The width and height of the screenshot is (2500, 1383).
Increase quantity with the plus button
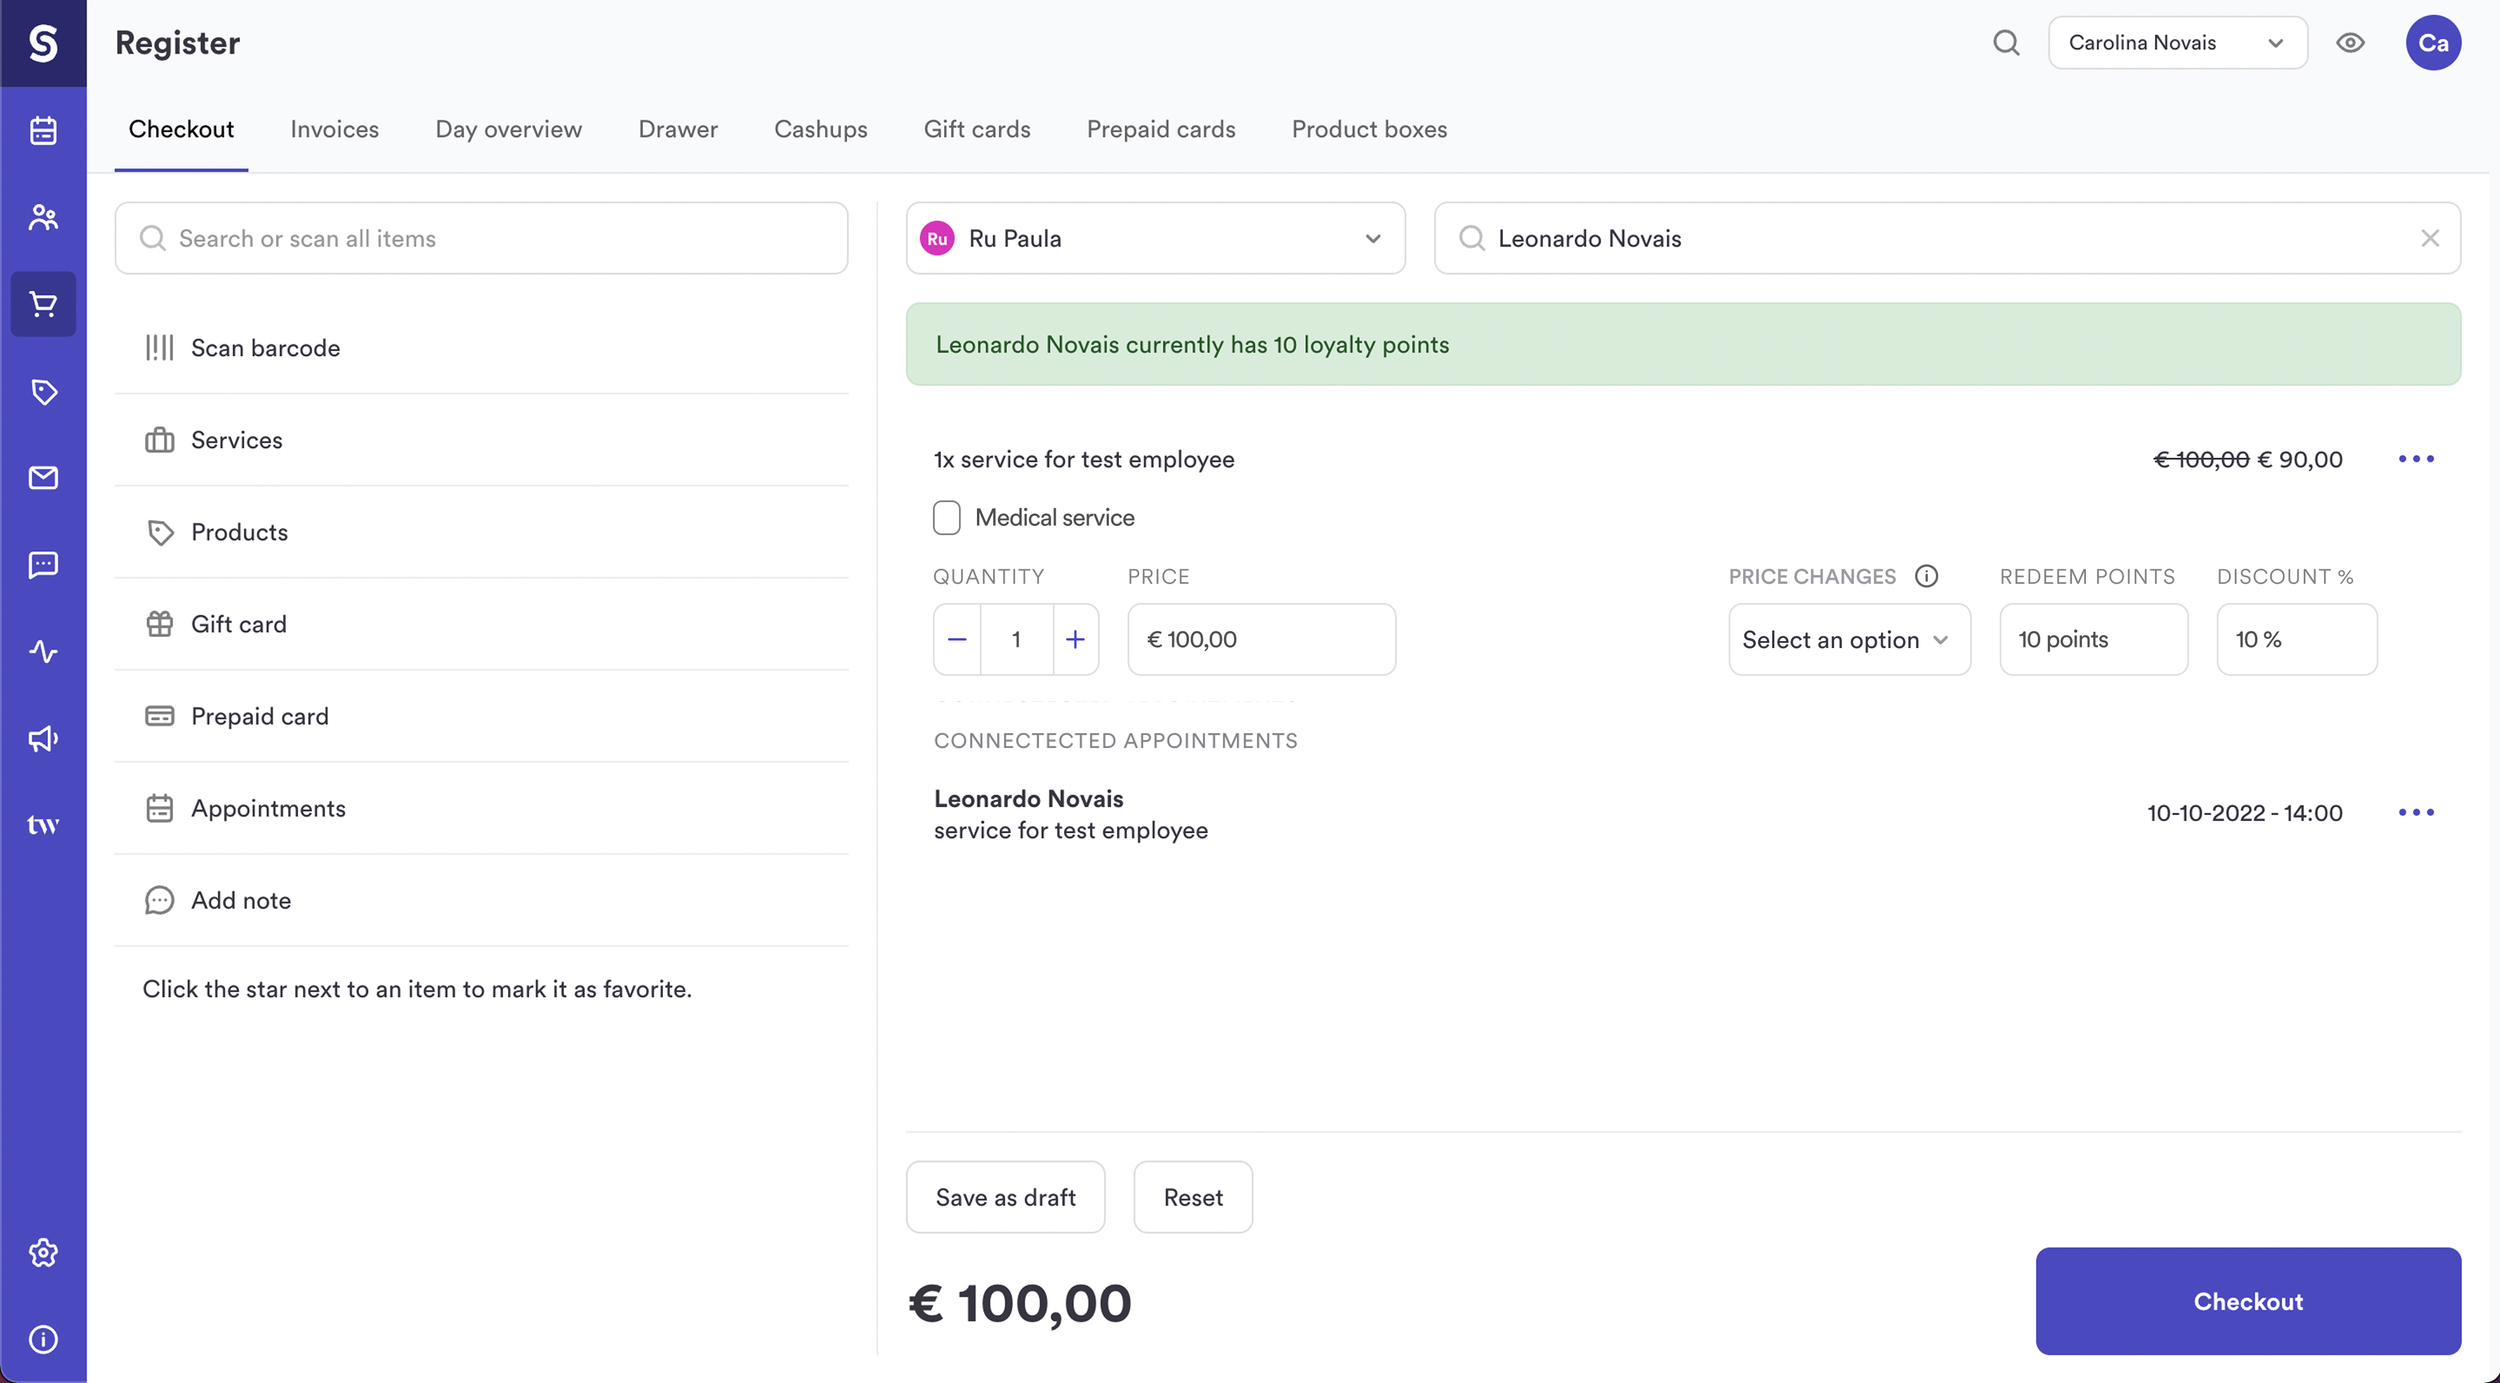(x=1075, y=639)
